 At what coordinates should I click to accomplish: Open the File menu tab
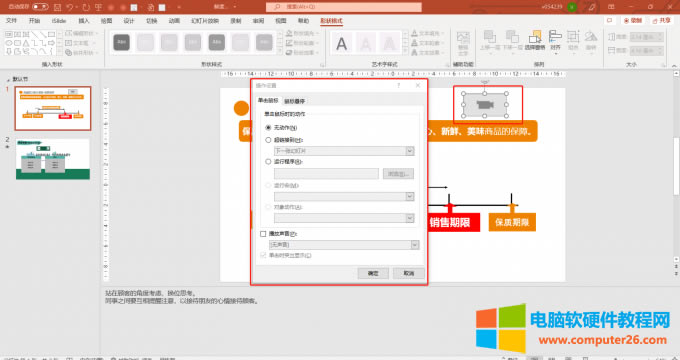click(x=12, y=21)
